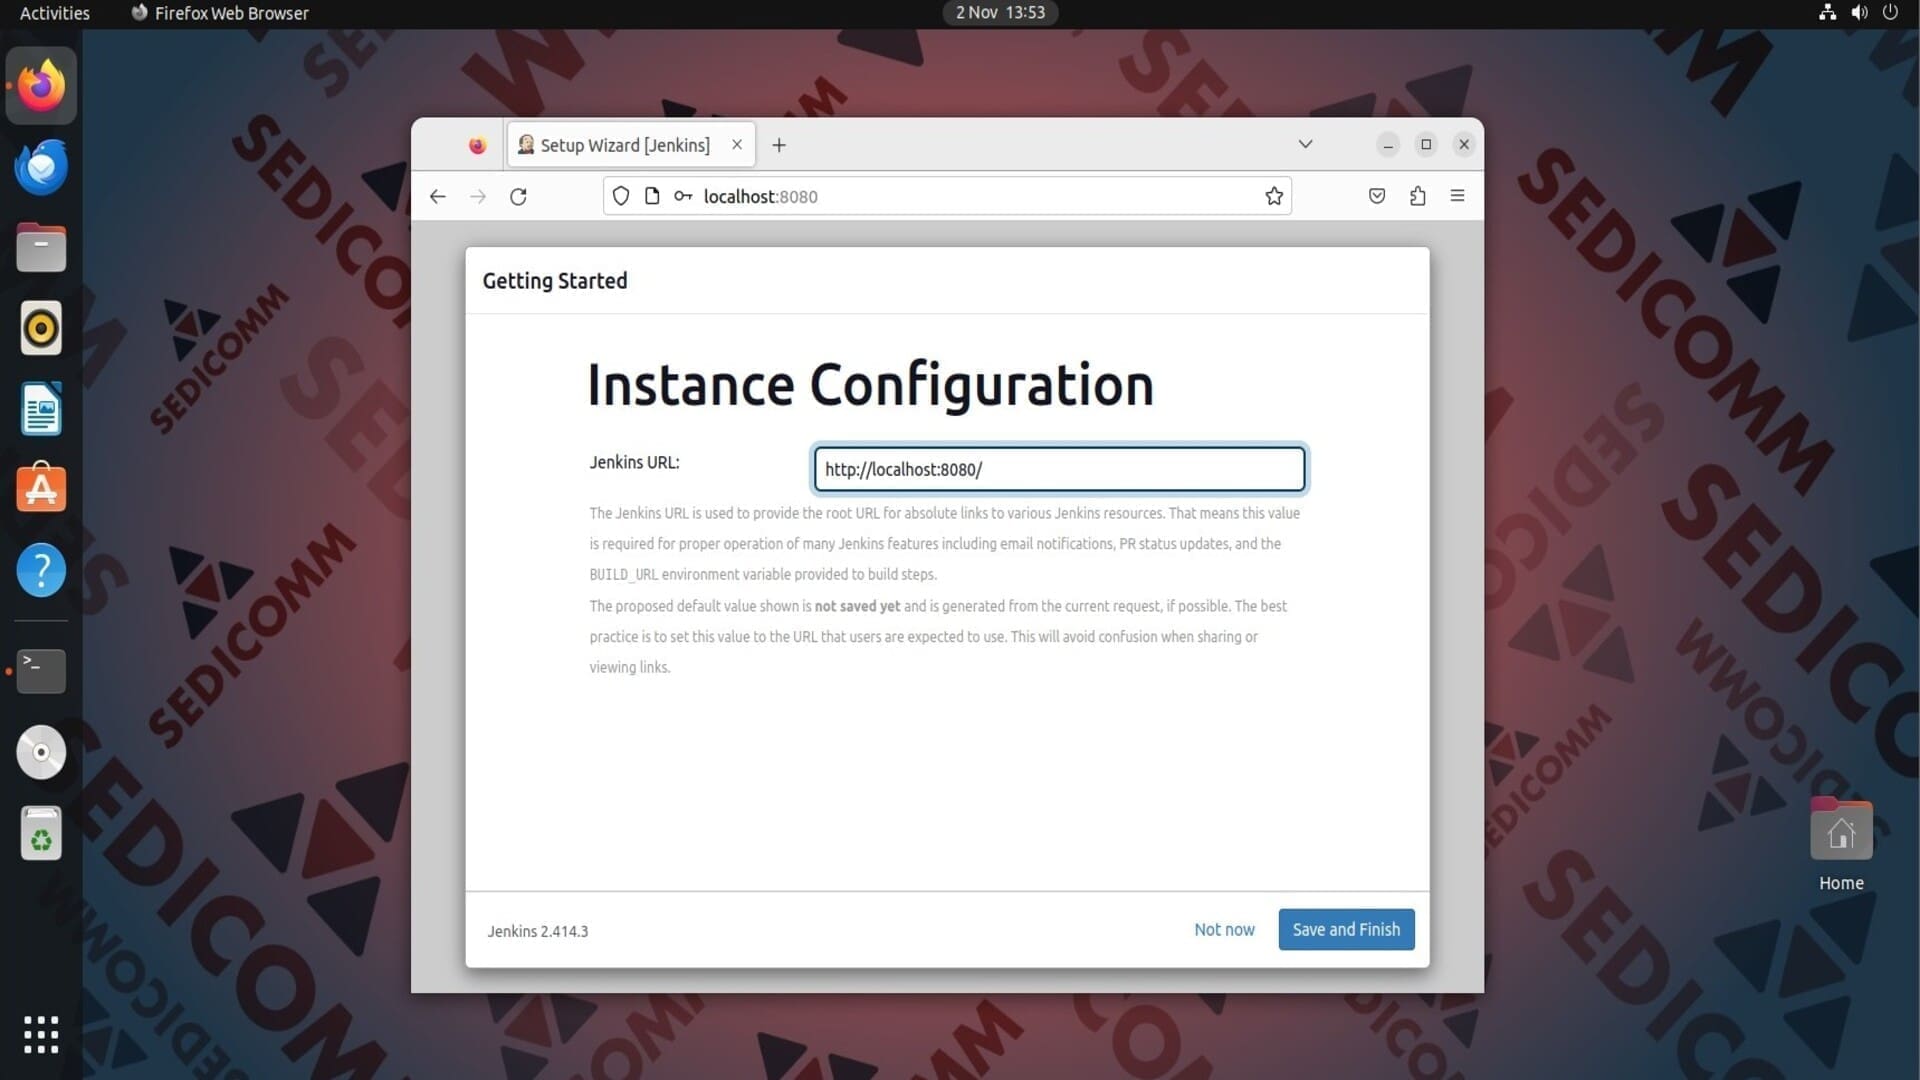Click the Not now link
Image resolution: width=1920 pixels, height=1080 pixels.
coord(1224,929)
